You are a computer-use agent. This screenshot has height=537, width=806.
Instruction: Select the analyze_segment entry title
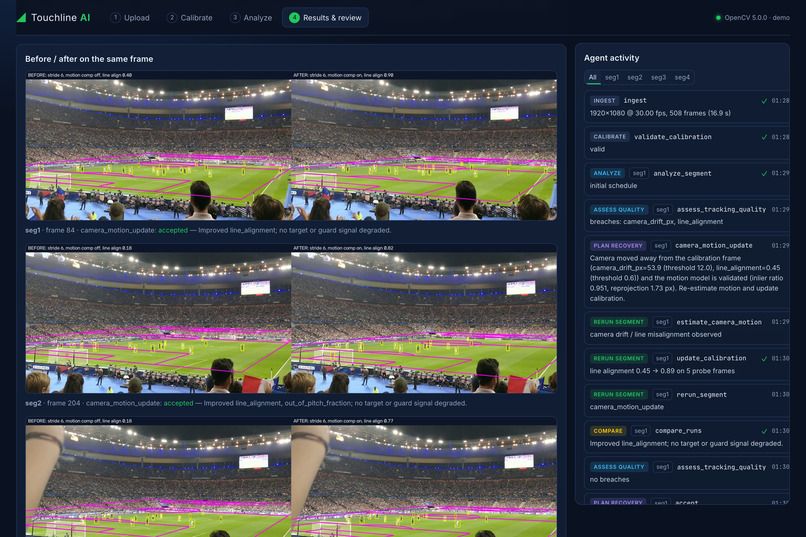point(682,174)
